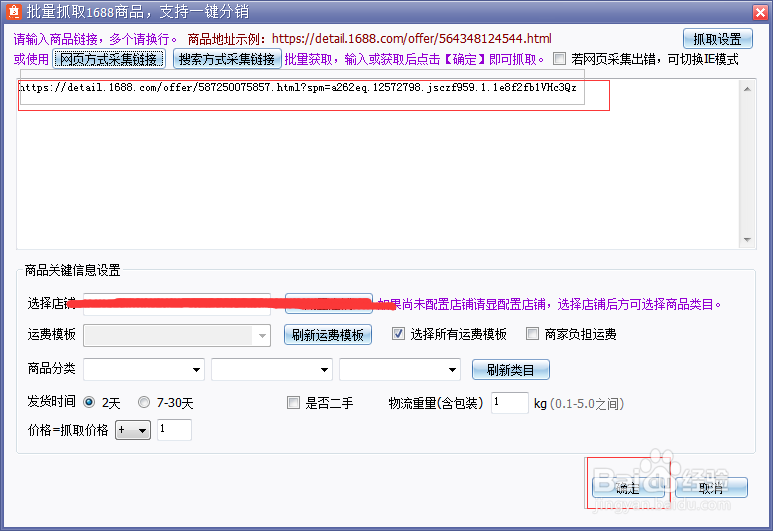Screen dimensions: 773x531
Task: Click the URL list scroll-up arrow
Action: point(747,89)
